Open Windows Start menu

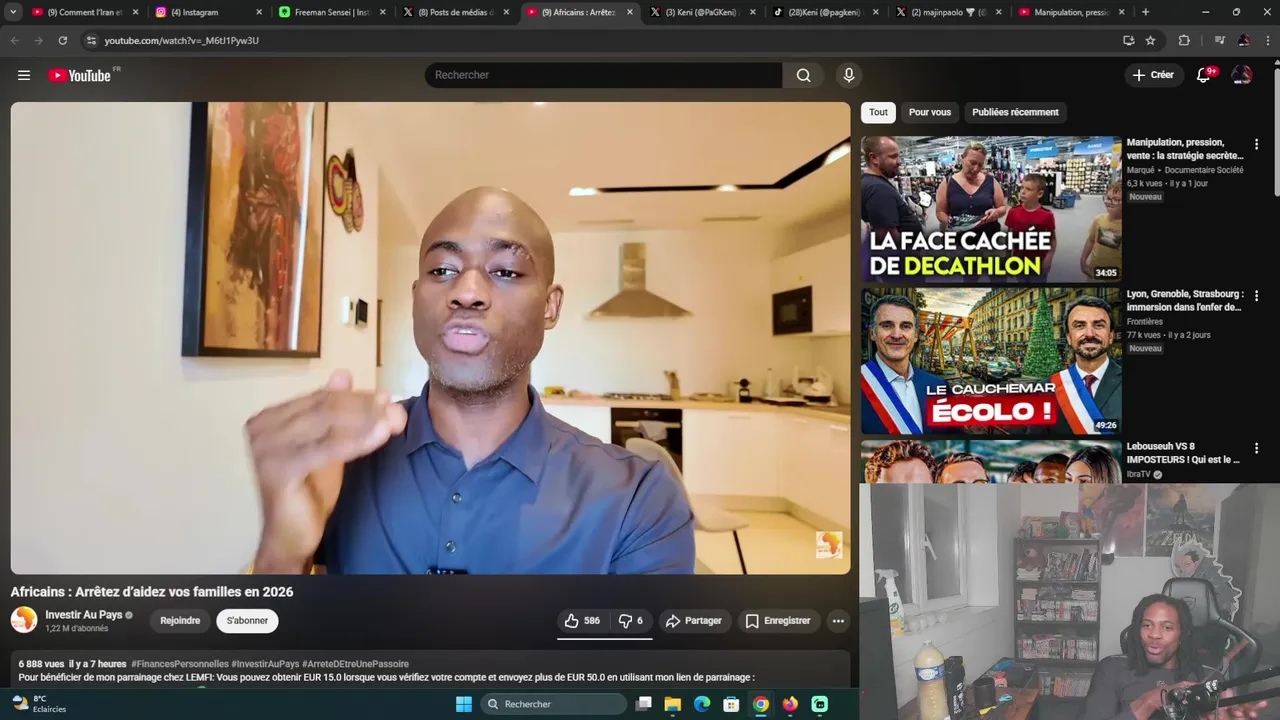tap(464, 704)
